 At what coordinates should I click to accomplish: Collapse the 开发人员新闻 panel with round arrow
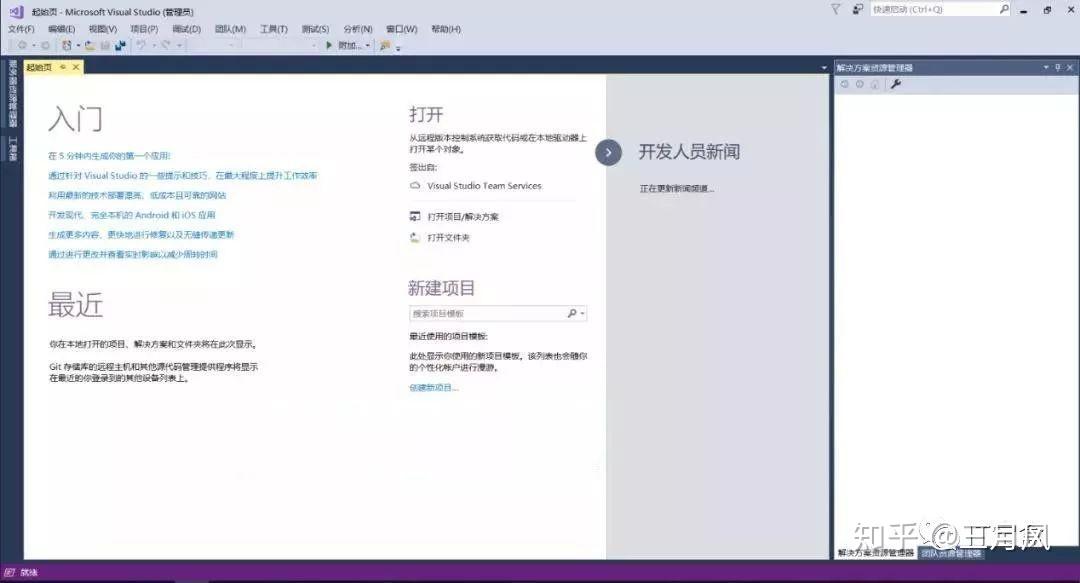pyautogui.click(x=608, y=152)
